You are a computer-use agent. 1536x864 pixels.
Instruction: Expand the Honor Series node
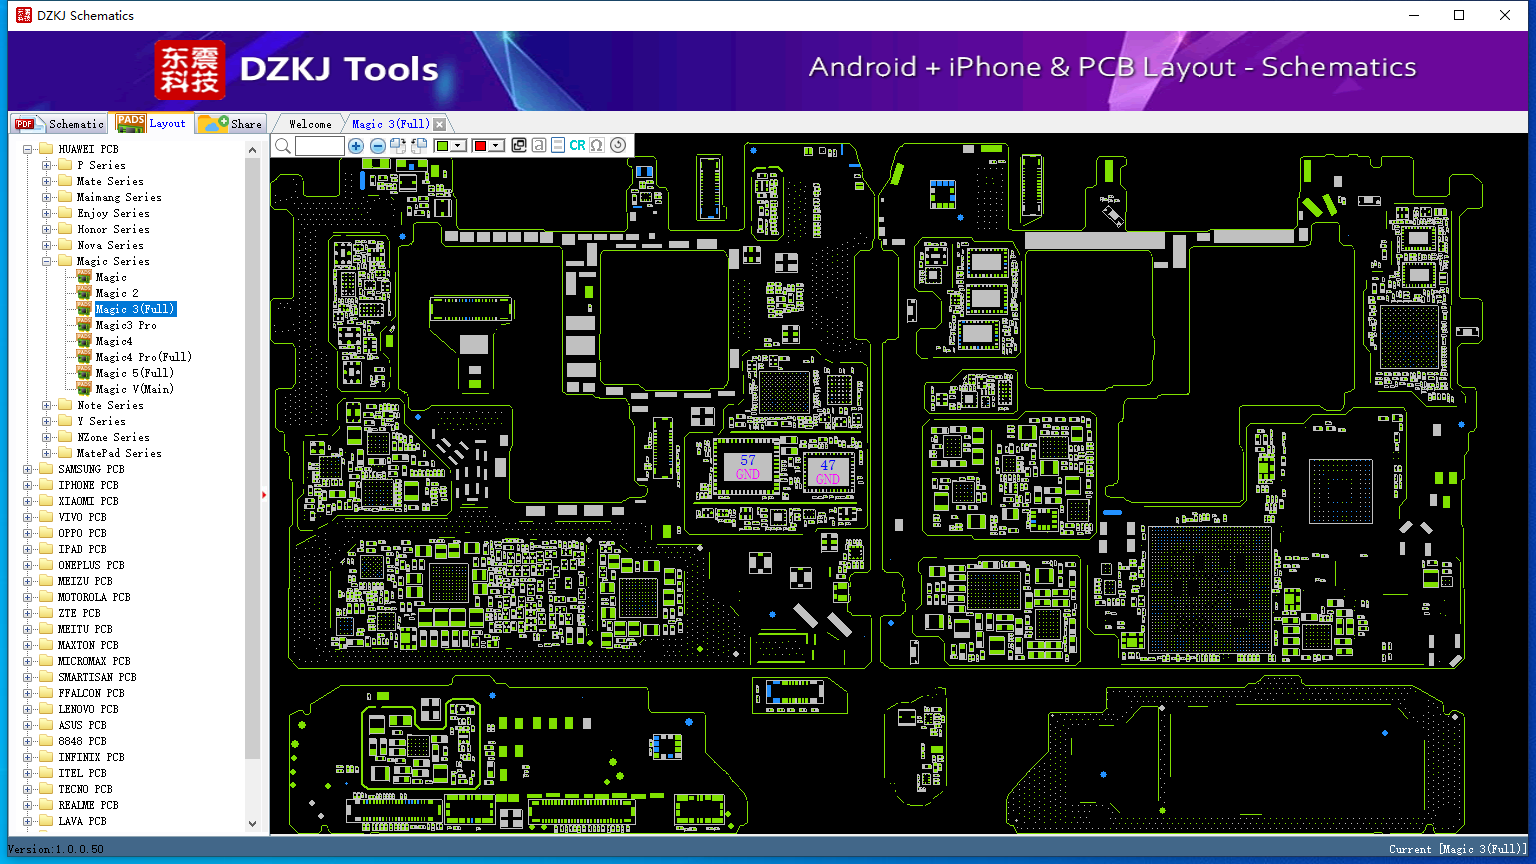46,229
